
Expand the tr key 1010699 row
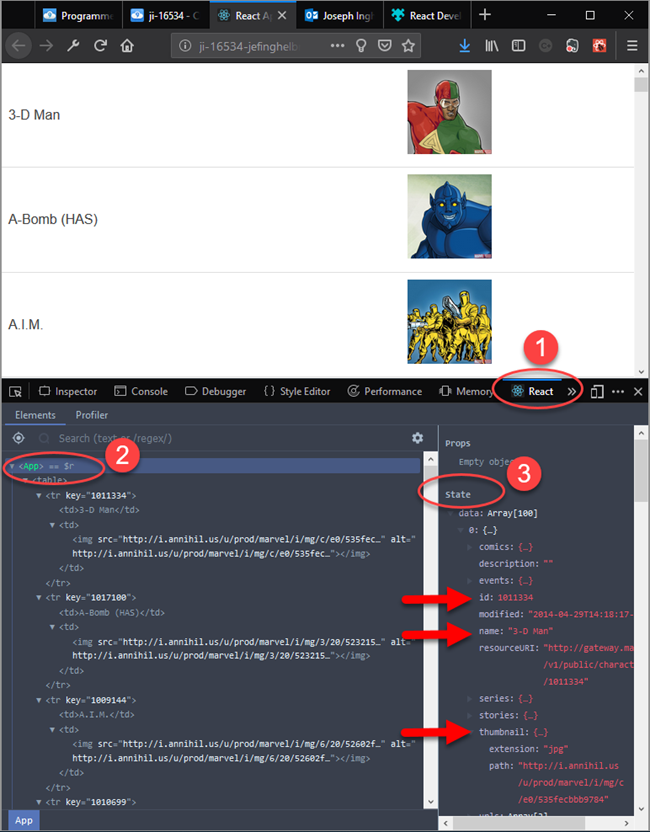click(x=39, y=802)
